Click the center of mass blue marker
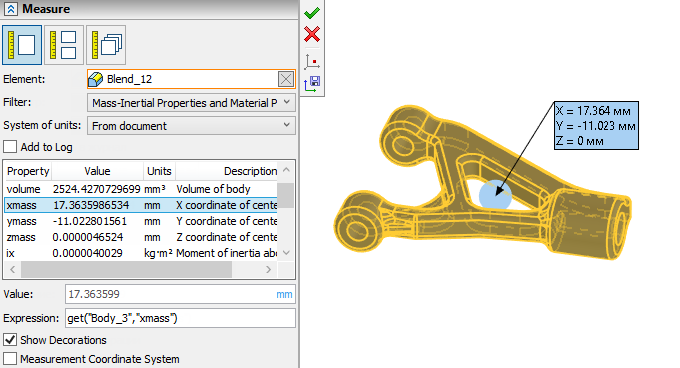This screenshot has height=368, width=680. [x=495, y=195]
